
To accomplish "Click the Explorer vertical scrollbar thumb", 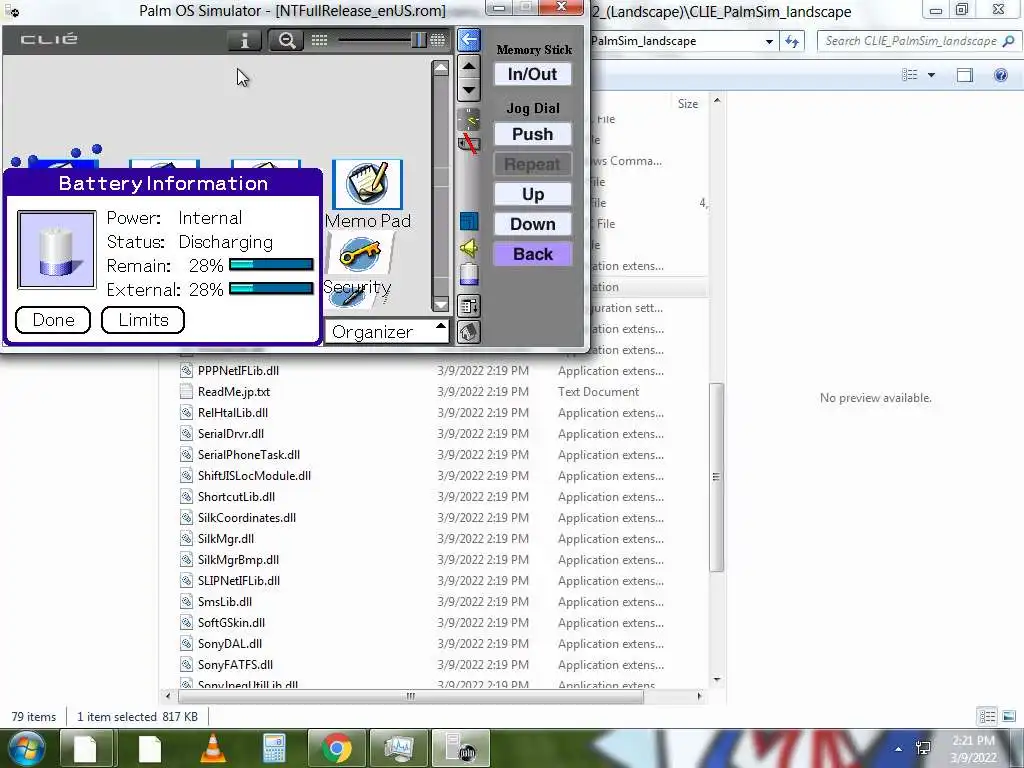I will [716, 477].
